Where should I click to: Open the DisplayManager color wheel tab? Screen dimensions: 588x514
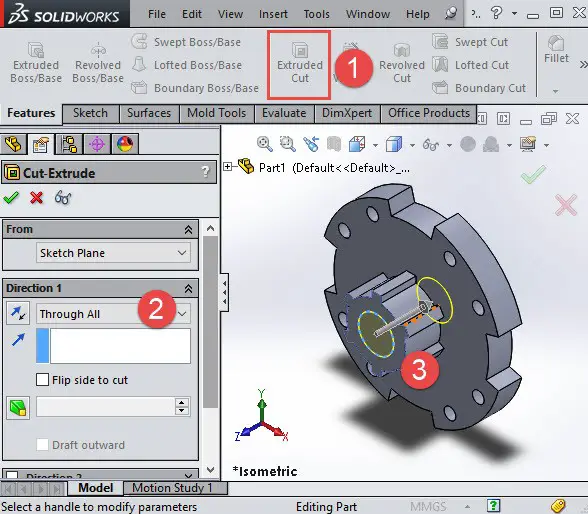(x=124, y=144)
